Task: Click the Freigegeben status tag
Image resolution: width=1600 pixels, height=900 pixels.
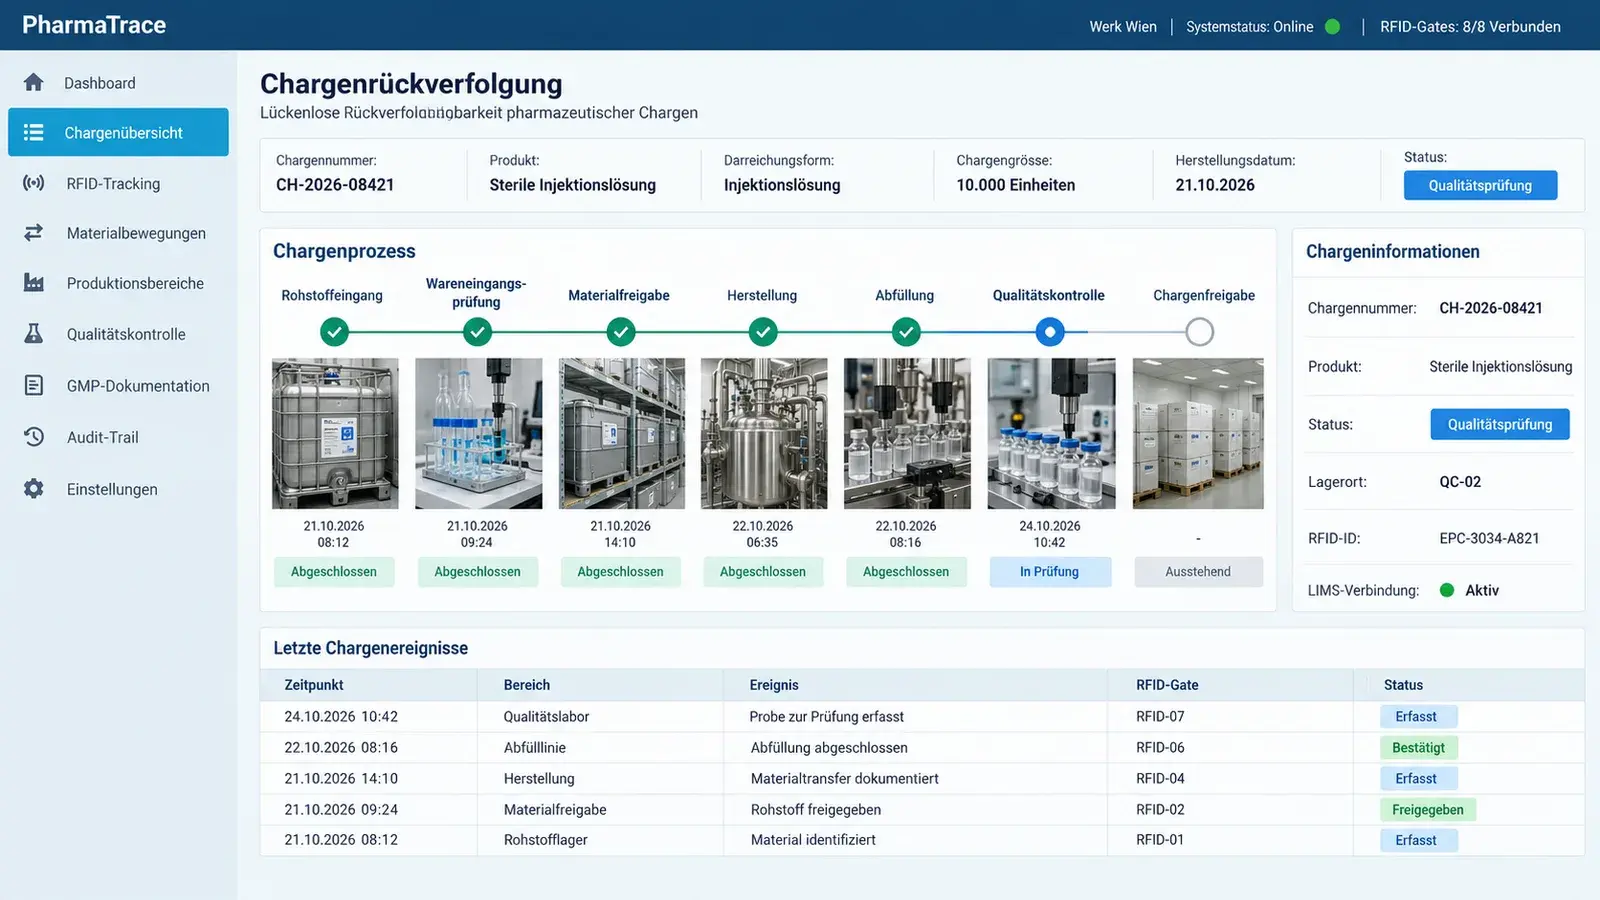Action: point(1428,810)
